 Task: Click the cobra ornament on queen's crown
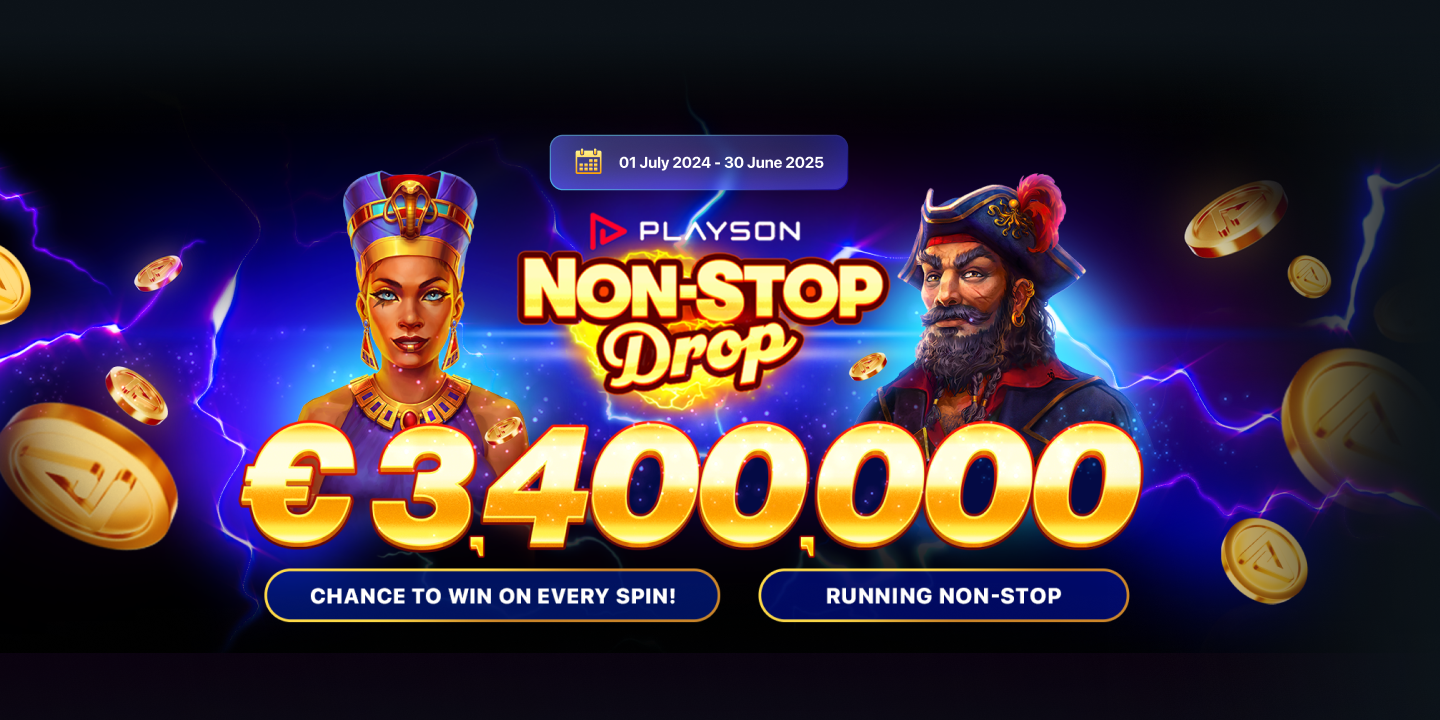(x=410, y=201)
